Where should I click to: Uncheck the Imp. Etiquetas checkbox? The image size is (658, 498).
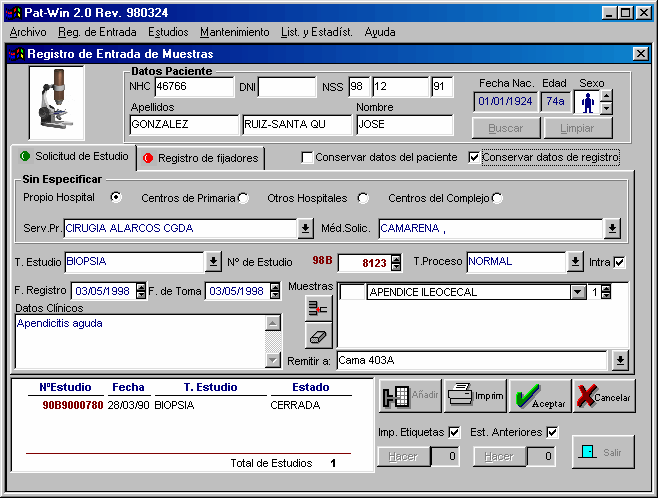(x=454, y=432)
